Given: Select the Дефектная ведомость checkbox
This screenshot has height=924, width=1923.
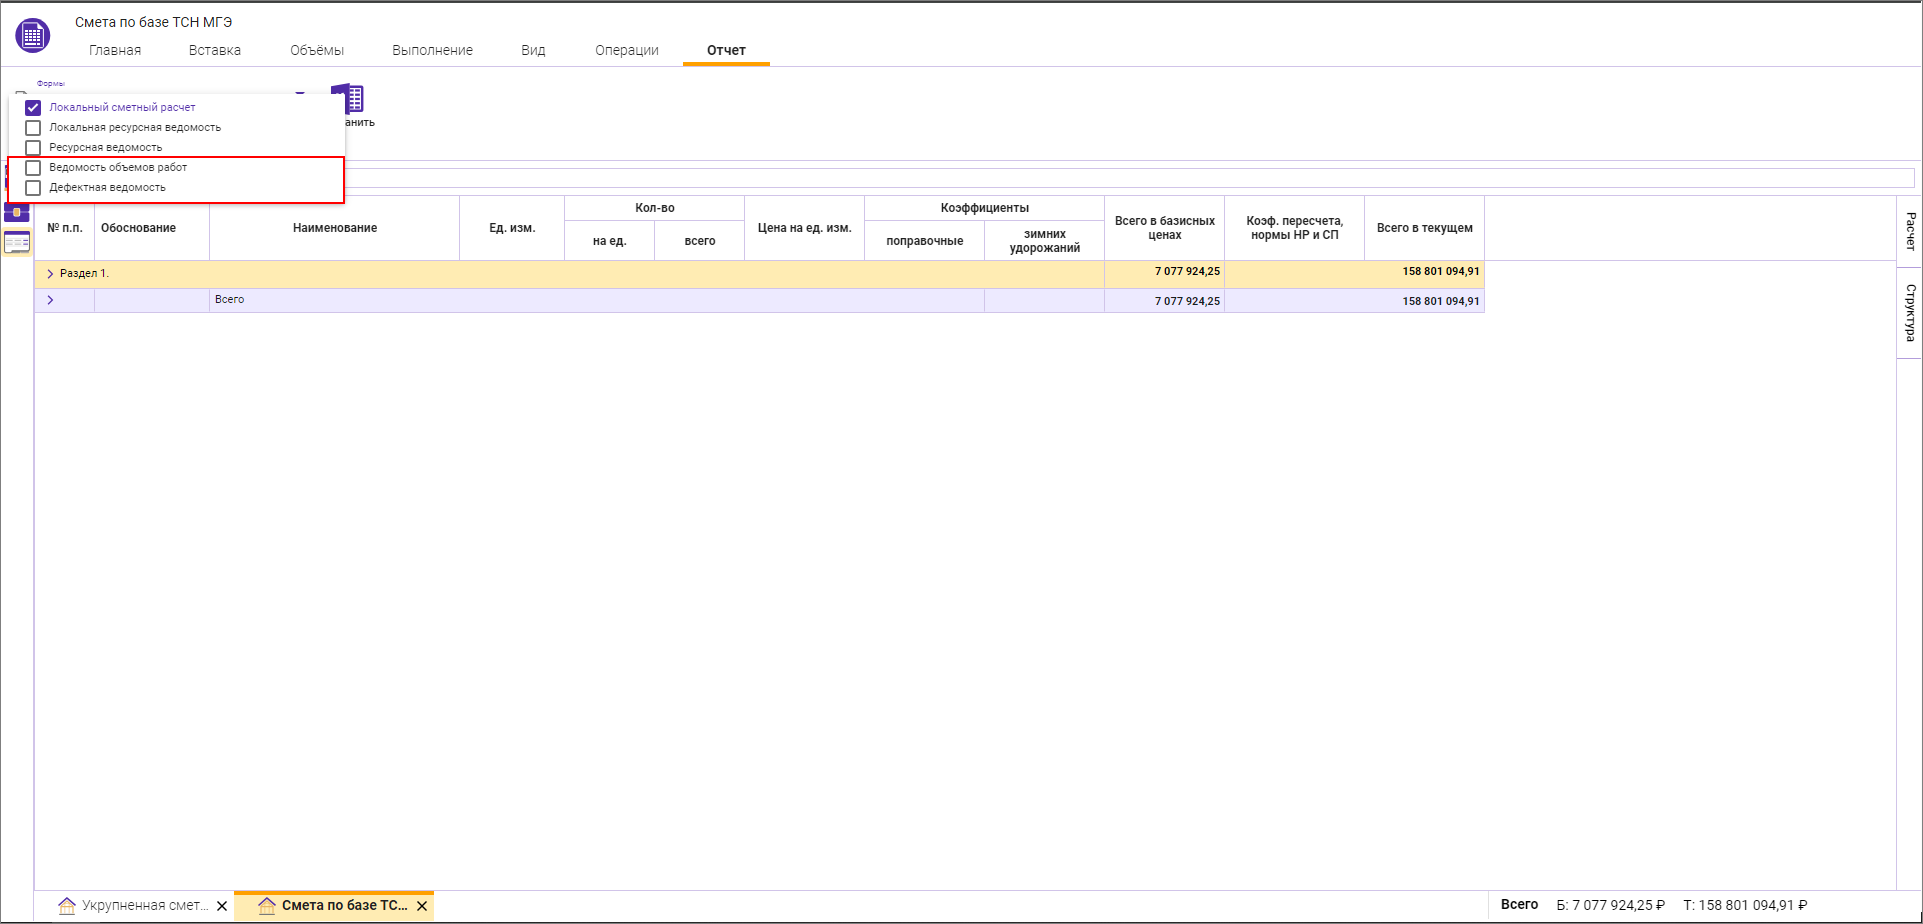Looking at the screenshot, I should (33, 188).
